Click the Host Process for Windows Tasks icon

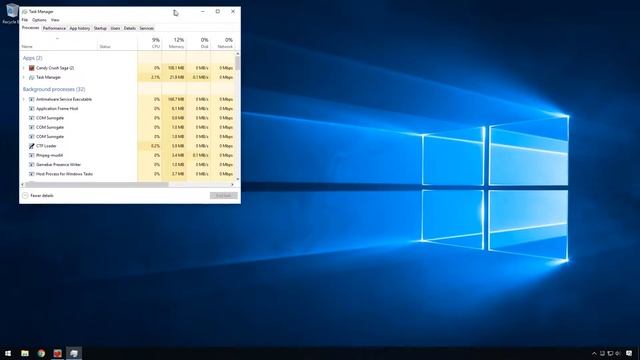(31, 174)
